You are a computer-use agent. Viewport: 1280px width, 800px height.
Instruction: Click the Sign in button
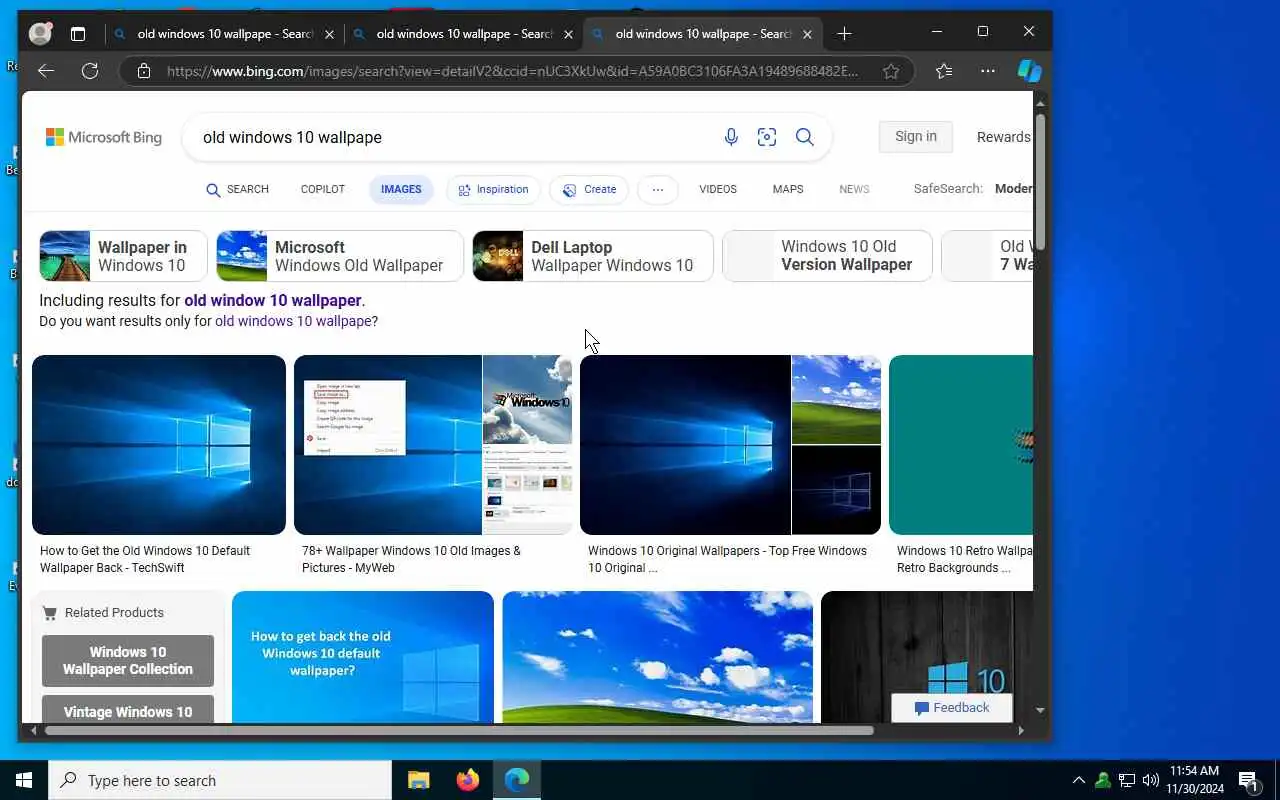916,137
